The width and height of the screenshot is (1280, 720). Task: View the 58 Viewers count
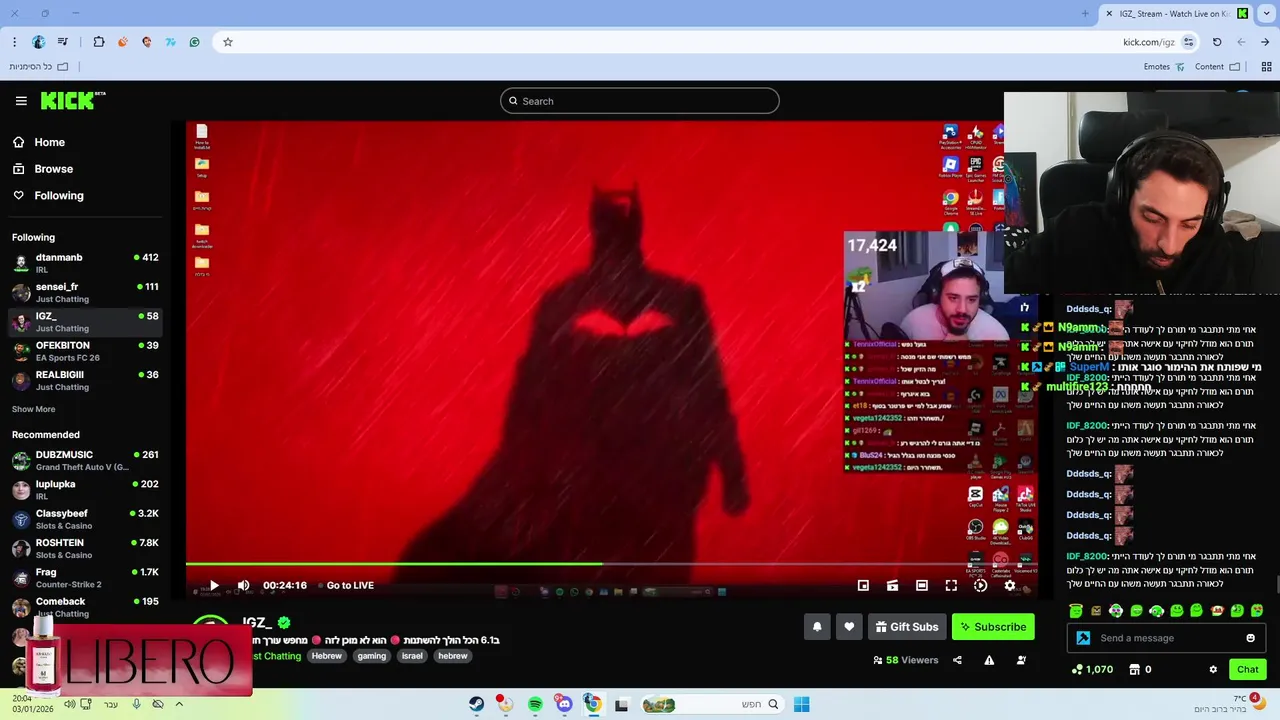(906, 660)
